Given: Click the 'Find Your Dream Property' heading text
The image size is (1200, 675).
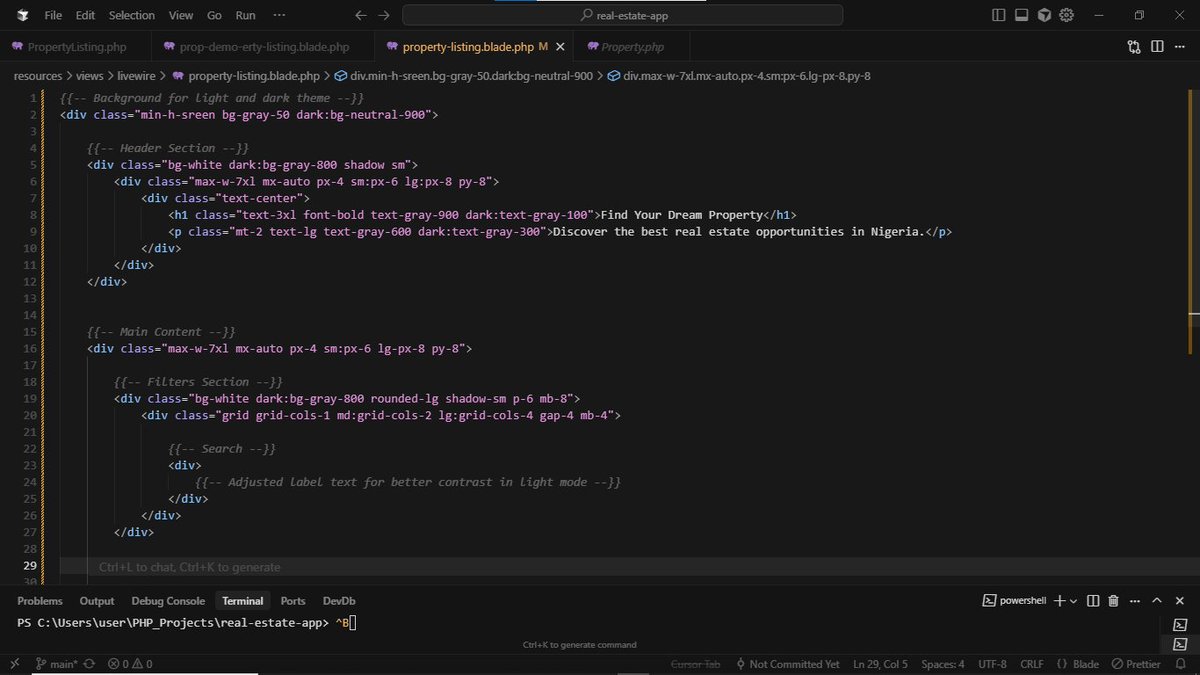Looking at the screenshot, I should pyautogui.click(x=683, y=215).
